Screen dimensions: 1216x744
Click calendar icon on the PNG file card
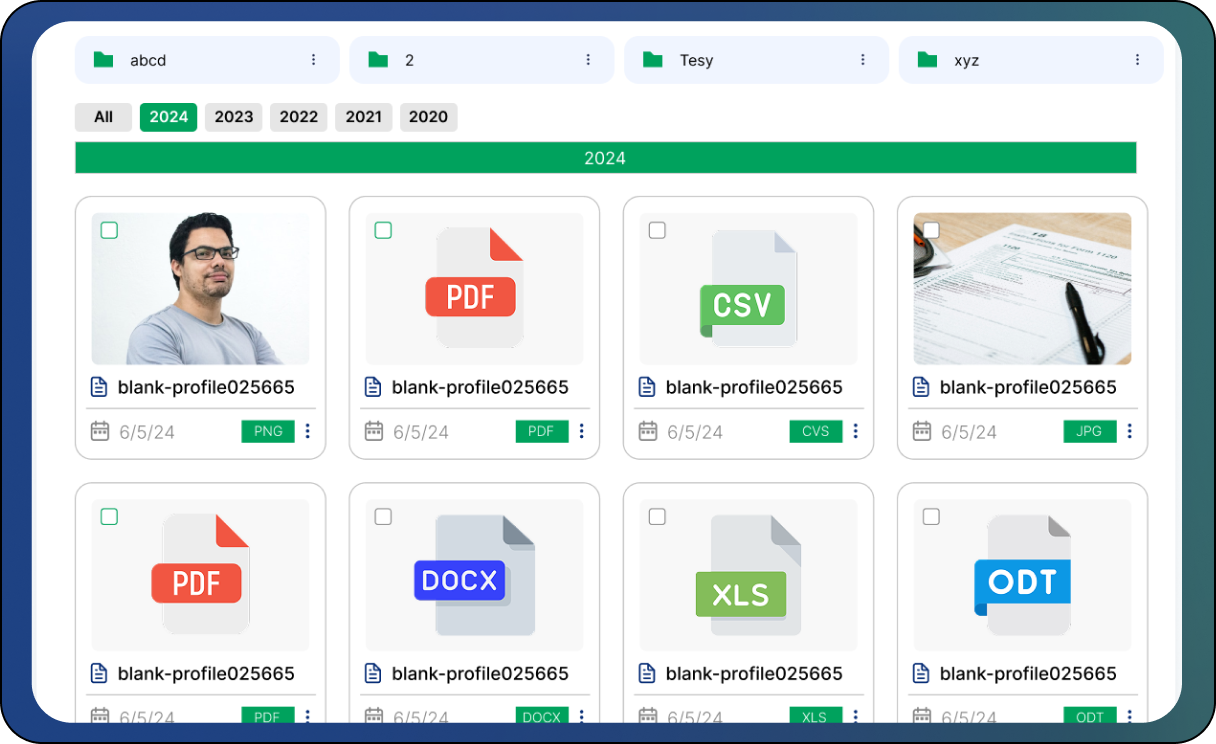100,431
